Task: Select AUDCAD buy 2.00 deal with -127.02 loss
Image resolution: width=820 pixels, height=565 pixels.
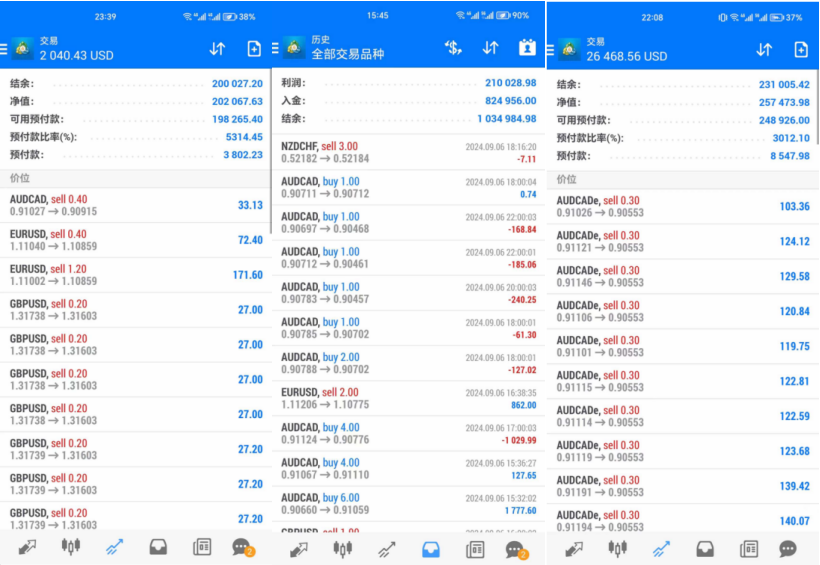Action: 408,363
